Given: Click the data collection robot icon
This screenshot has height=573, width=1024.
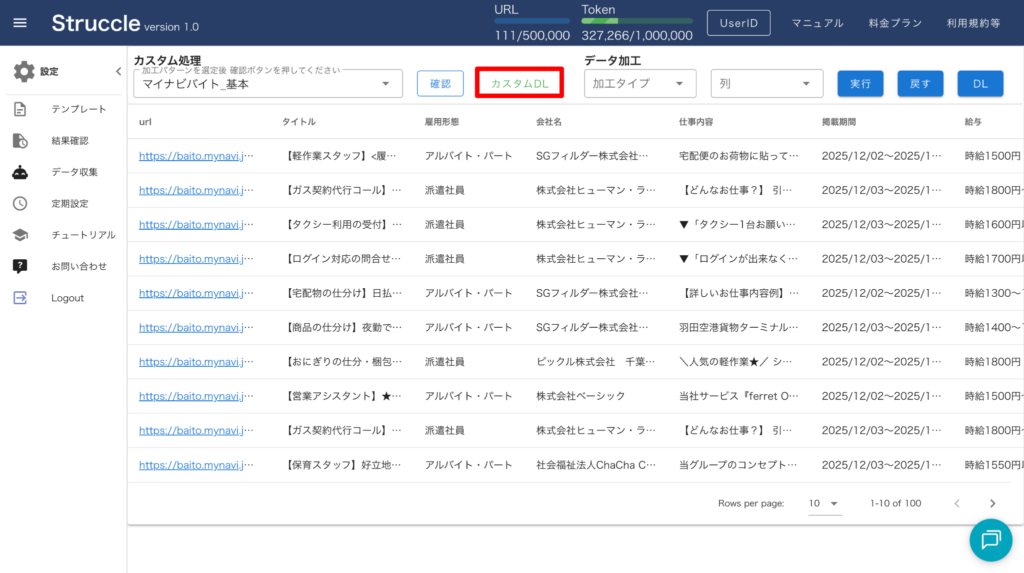Looking at the screenshot, I should pyautogui.click(x=20, y=172).
